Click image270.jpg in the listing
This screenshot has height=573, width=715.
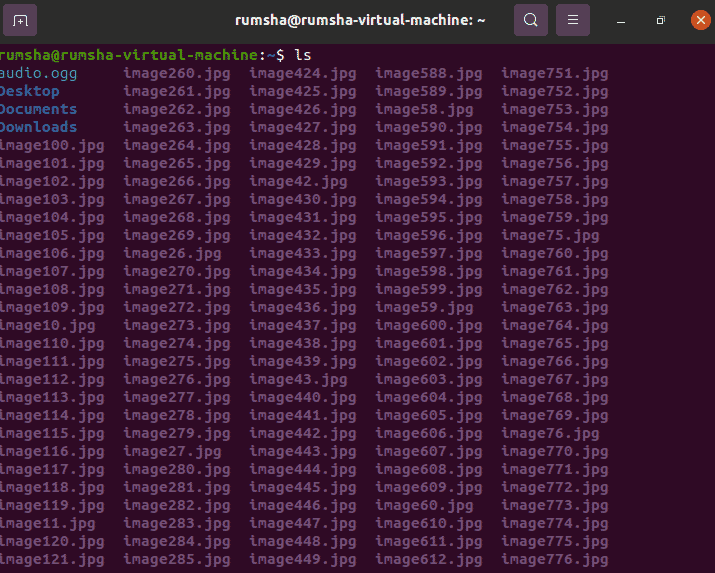[177, 272]
